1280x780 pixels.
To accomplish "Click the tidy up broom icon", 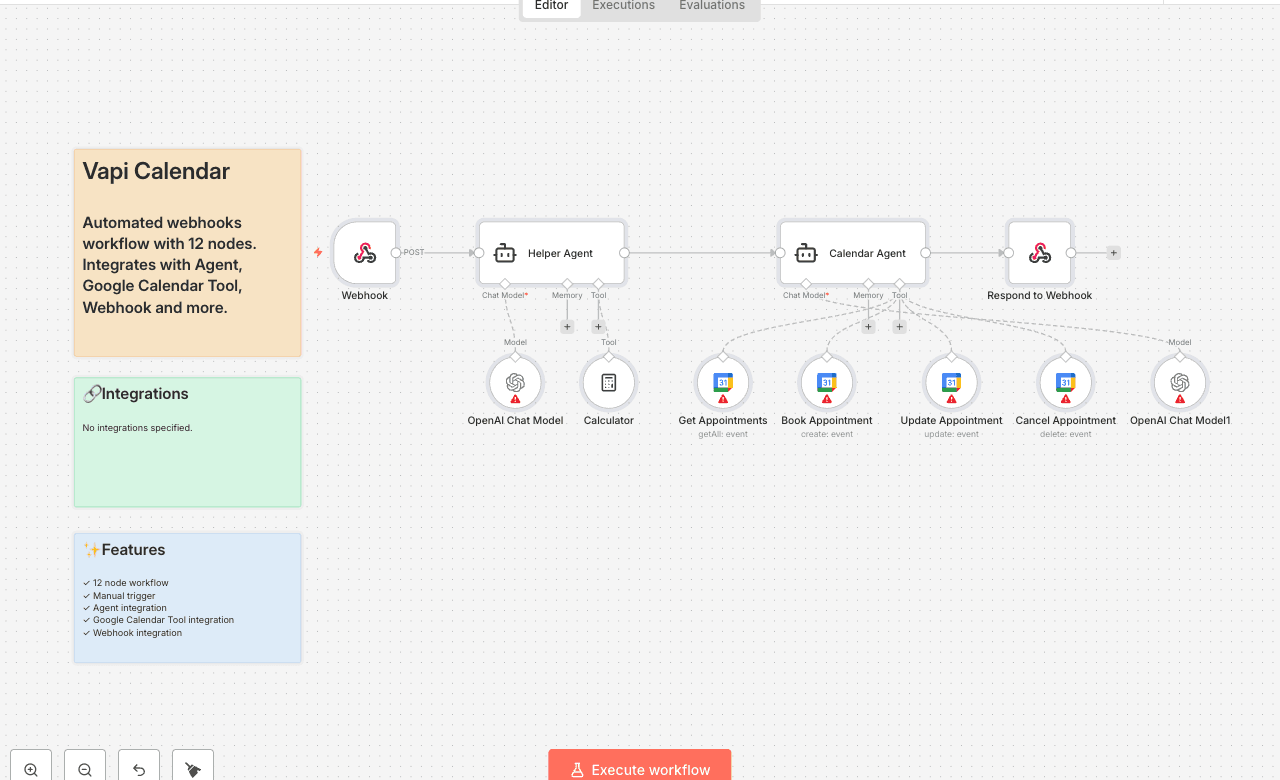I will pyautogui.click(x=193, y=769).
